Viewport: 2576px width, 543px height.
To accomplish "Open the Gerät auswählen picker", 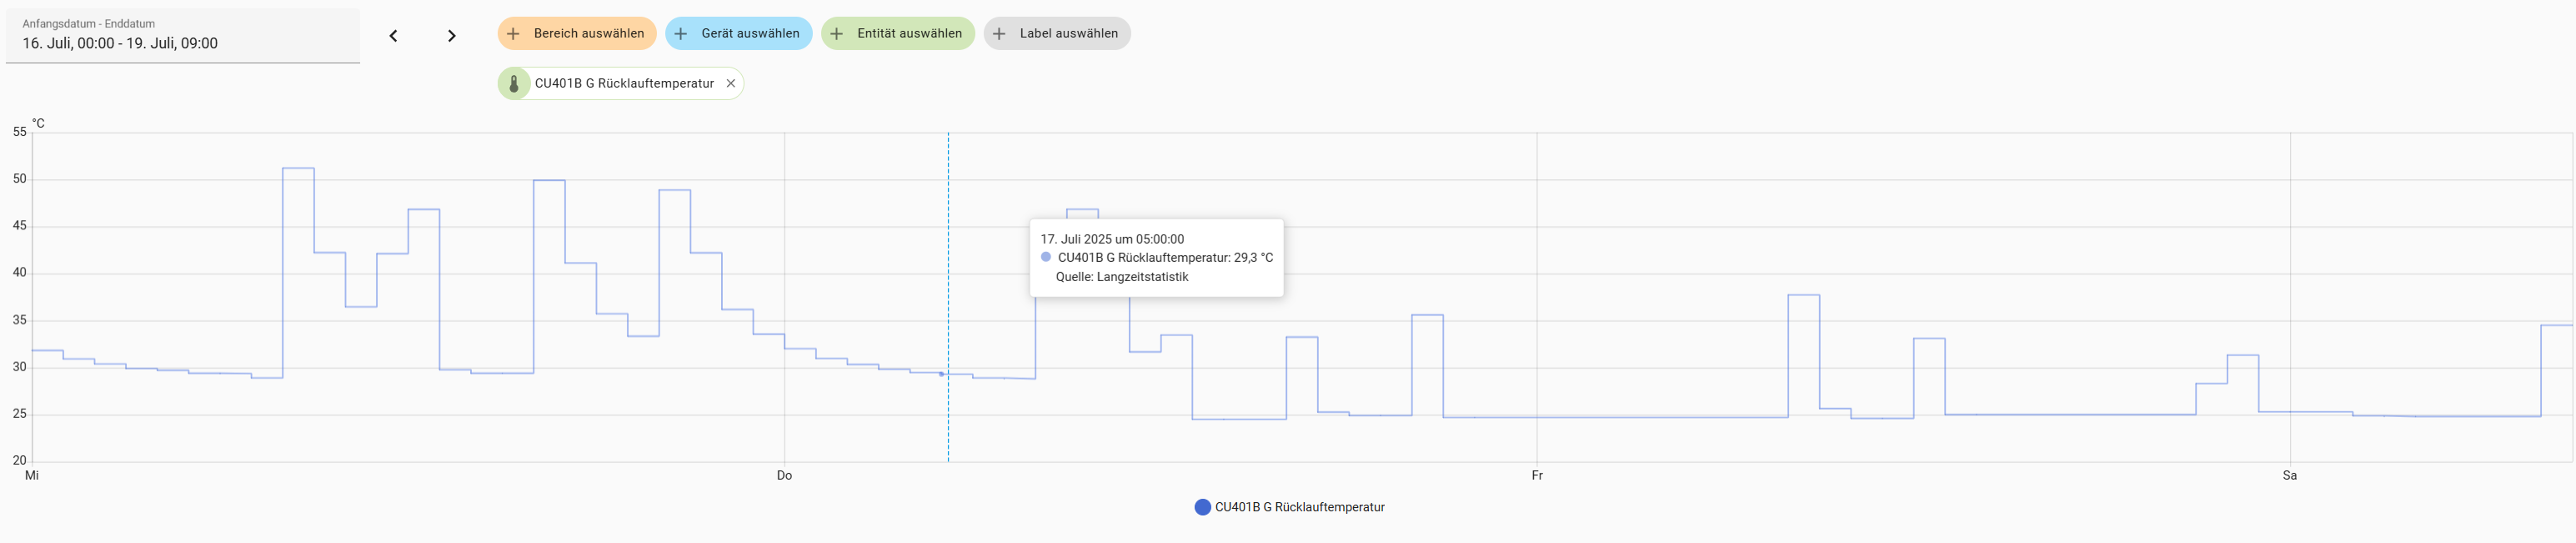I will [x=750, y=34].
